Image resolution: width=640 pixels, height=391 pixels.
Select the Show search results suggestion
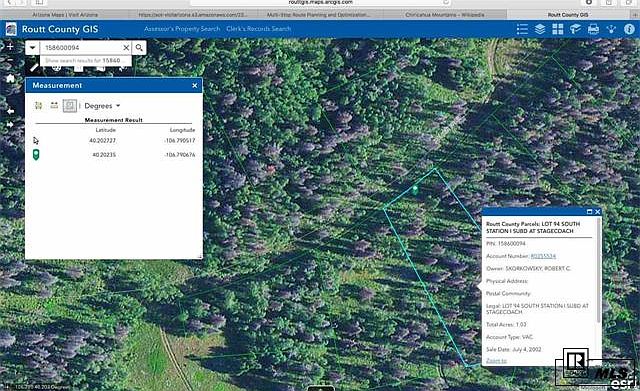(x=86, y=60)
